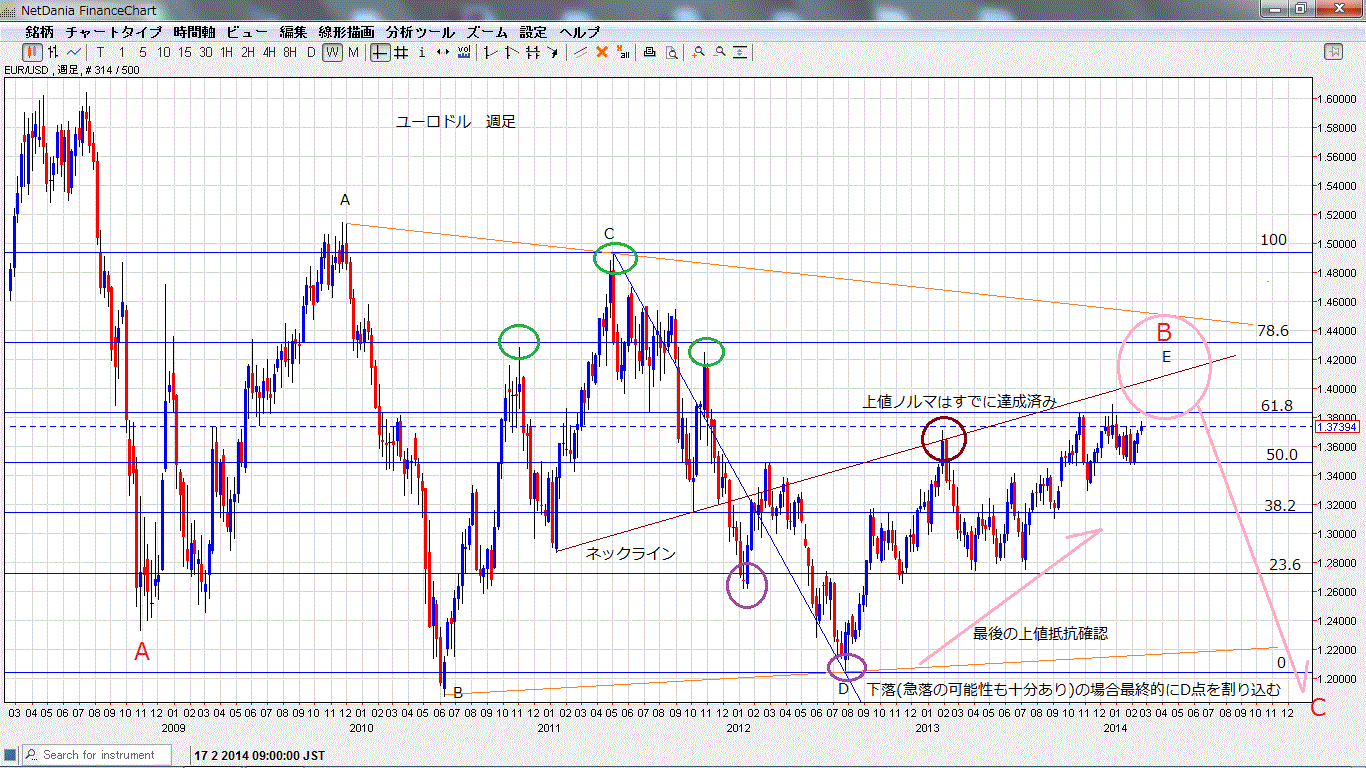Screen dimensions: 1366x768
Task: Switch to 10-minute timeframe
Action: click(x=163, y=52)
